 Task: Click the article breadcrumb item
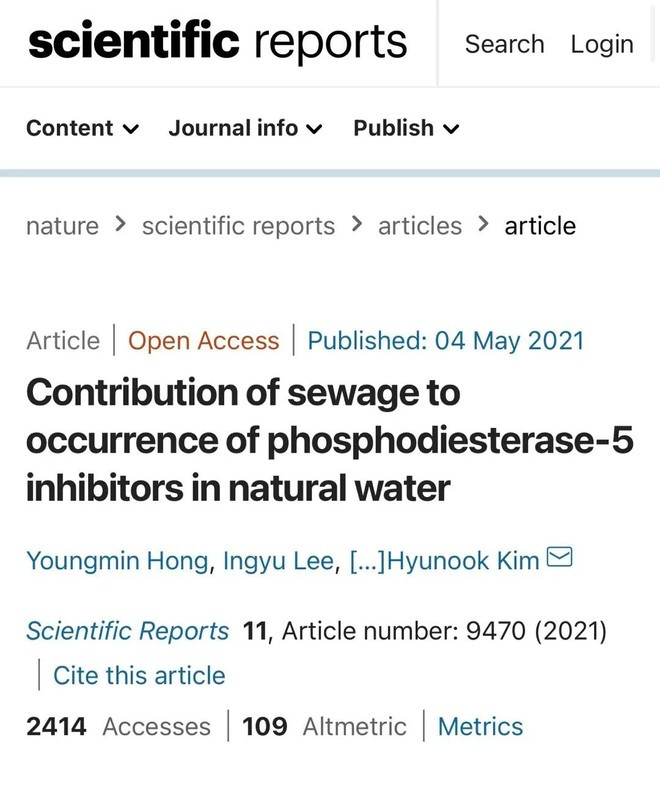pos(540,226)
